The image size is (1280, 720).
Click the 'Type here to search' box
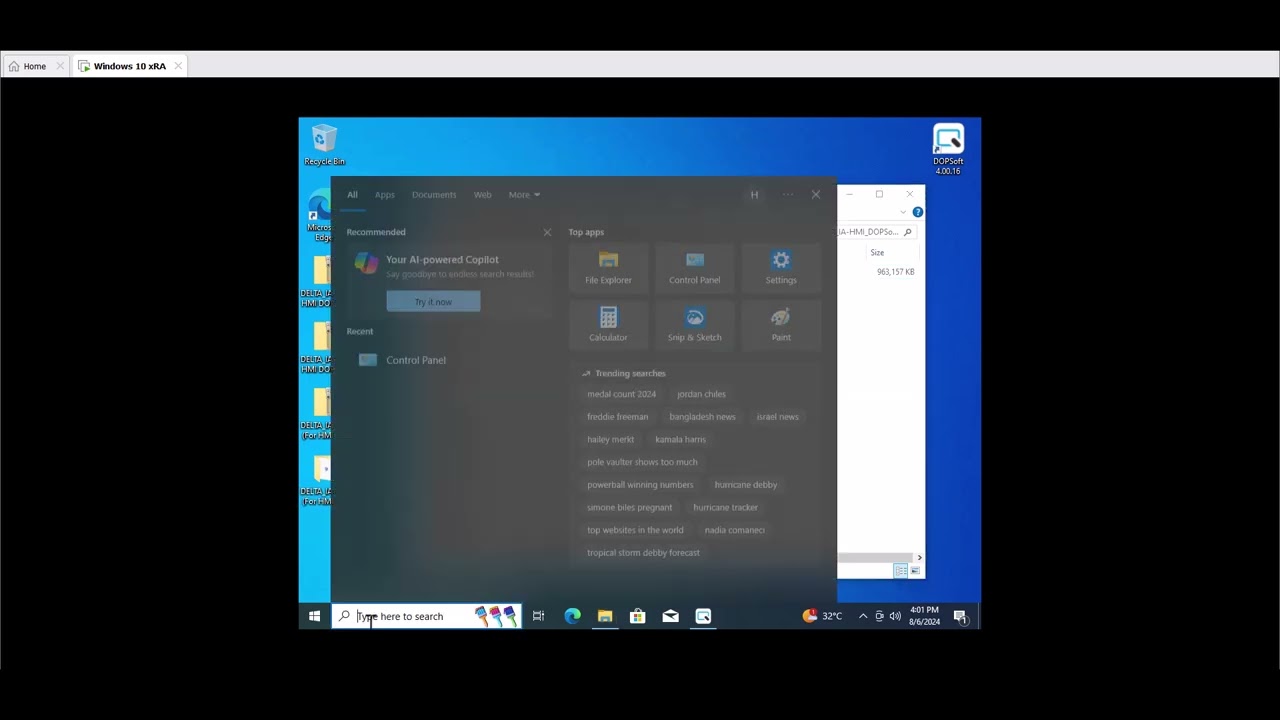(x=427, y=616)
